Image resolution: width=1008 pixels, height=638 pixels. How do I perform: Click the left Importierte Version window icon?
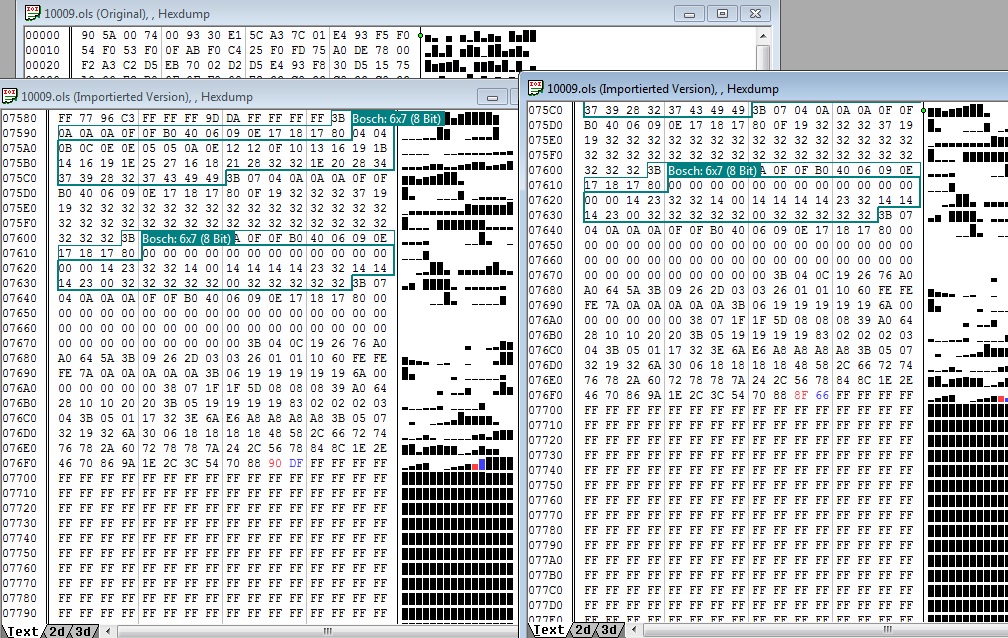(x=10, y=96)
